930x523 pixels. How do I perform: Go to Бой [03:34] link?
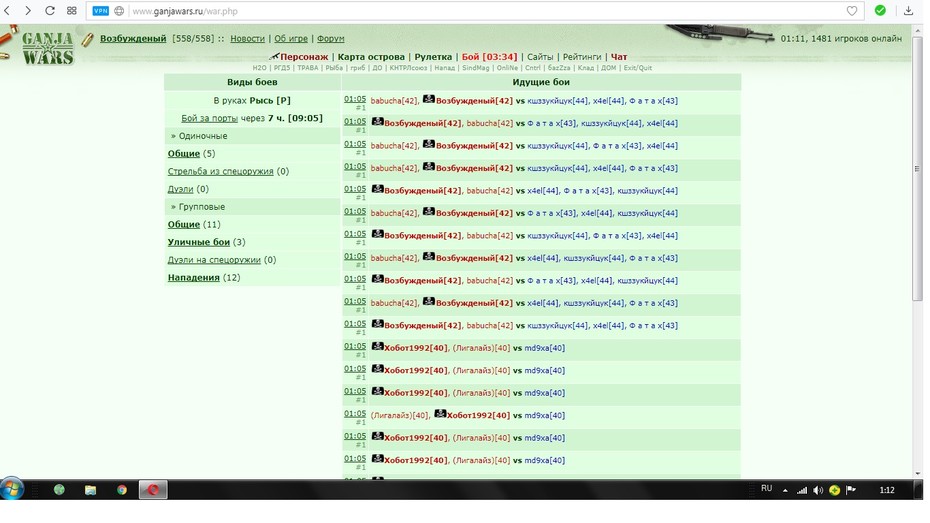489,57
